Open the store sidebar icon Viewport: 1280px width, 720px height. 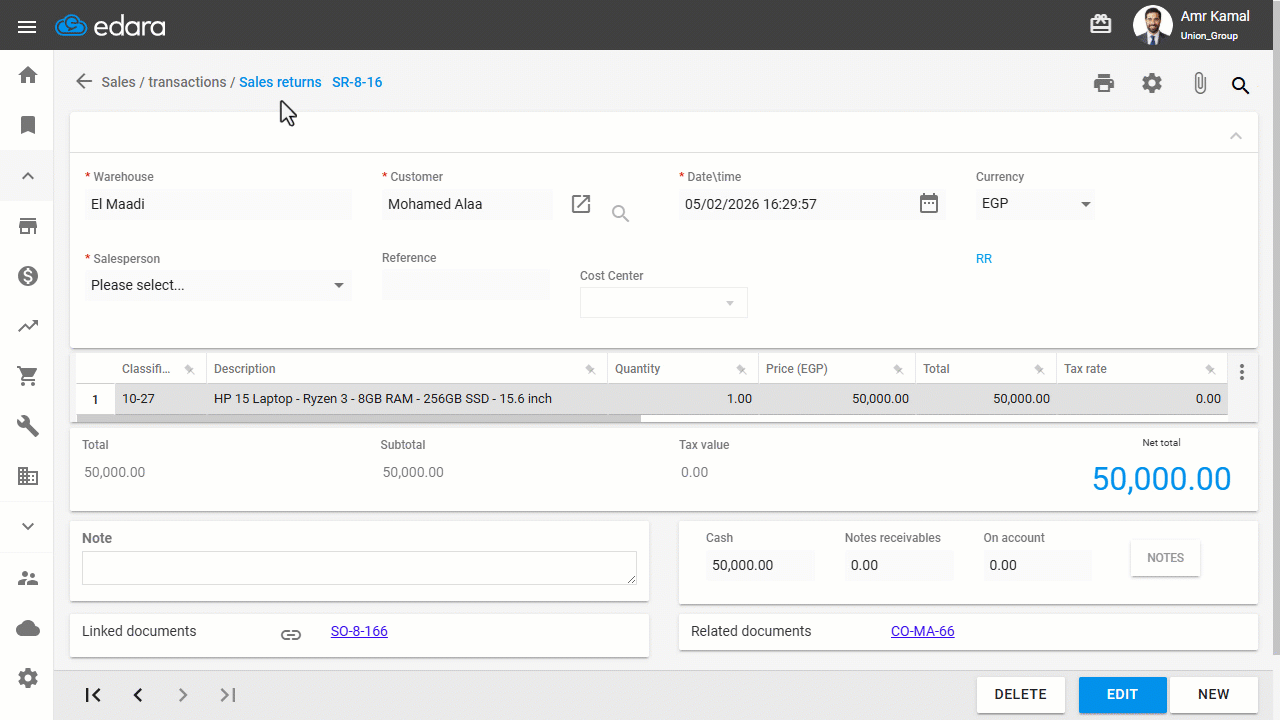click(28, 226)
